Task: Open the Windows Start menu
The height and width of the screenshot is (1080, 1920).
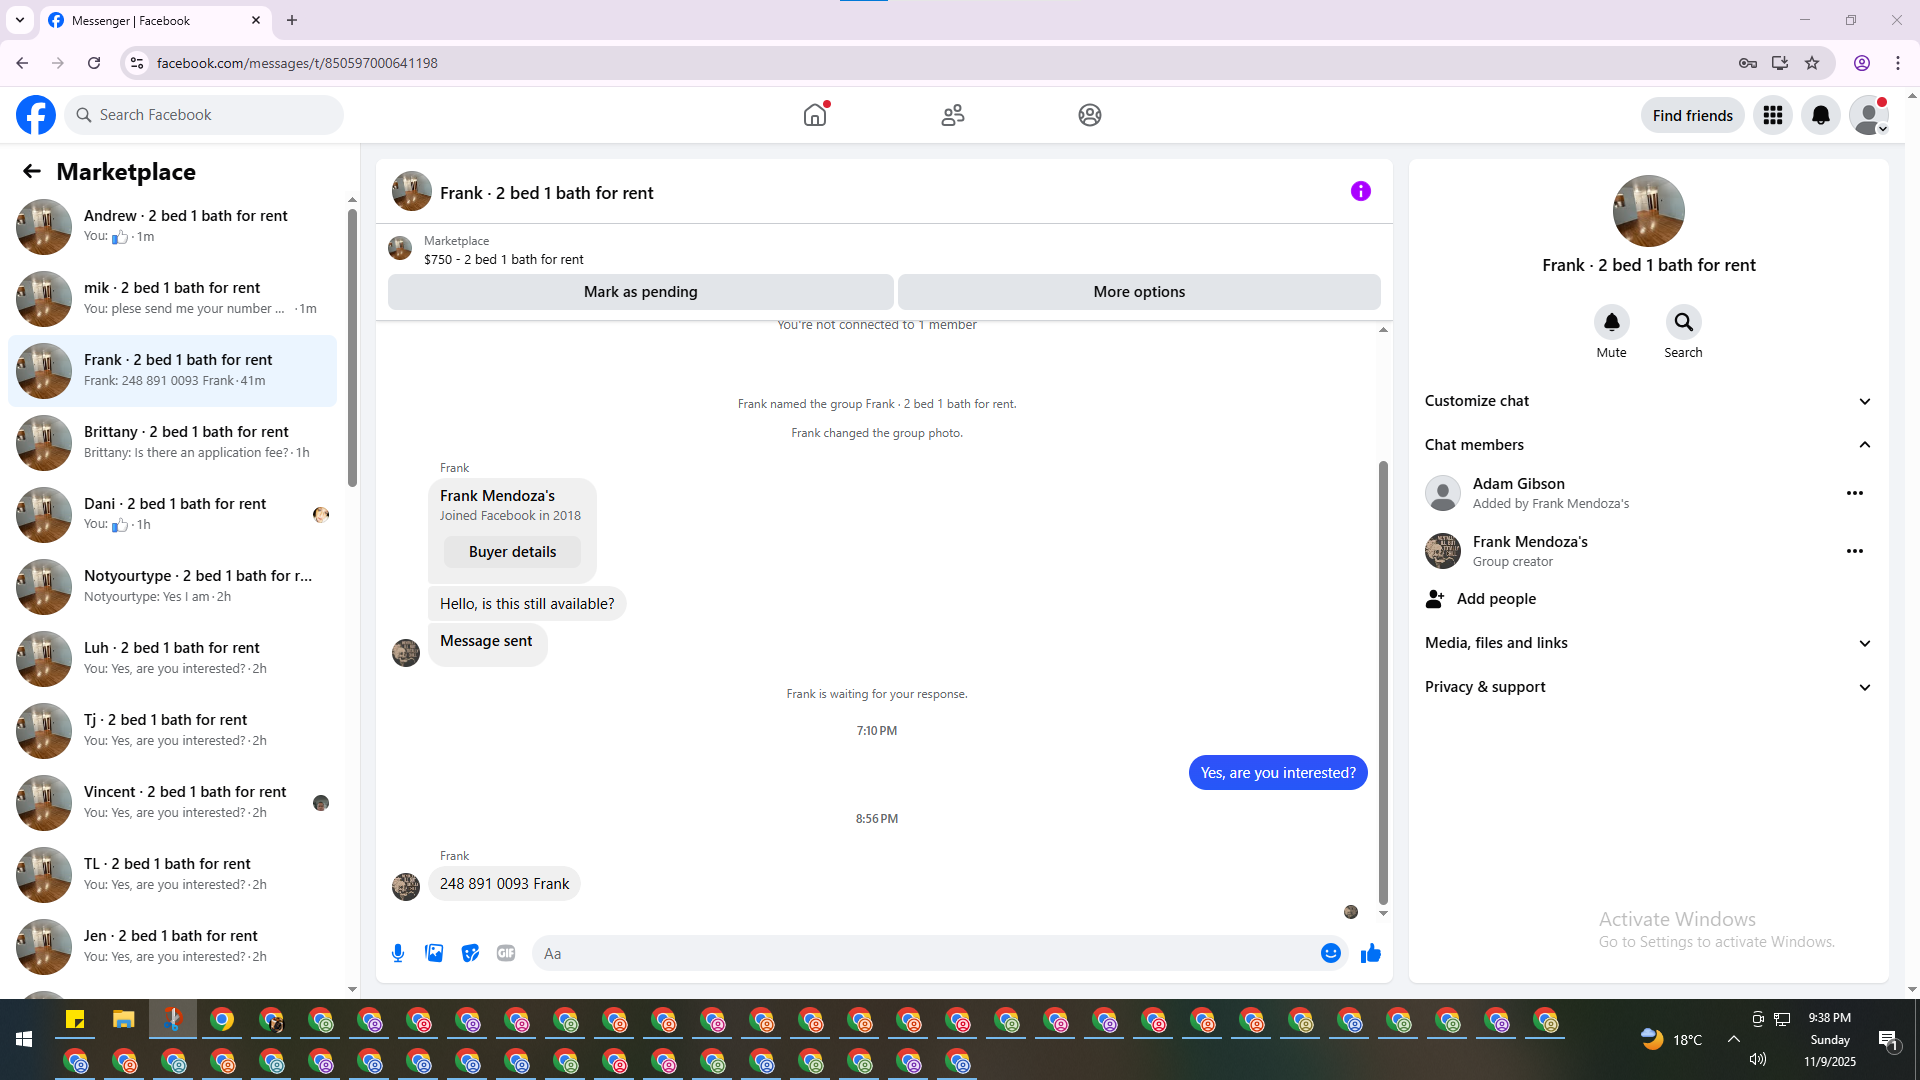Action: (x=24, y=1040)
